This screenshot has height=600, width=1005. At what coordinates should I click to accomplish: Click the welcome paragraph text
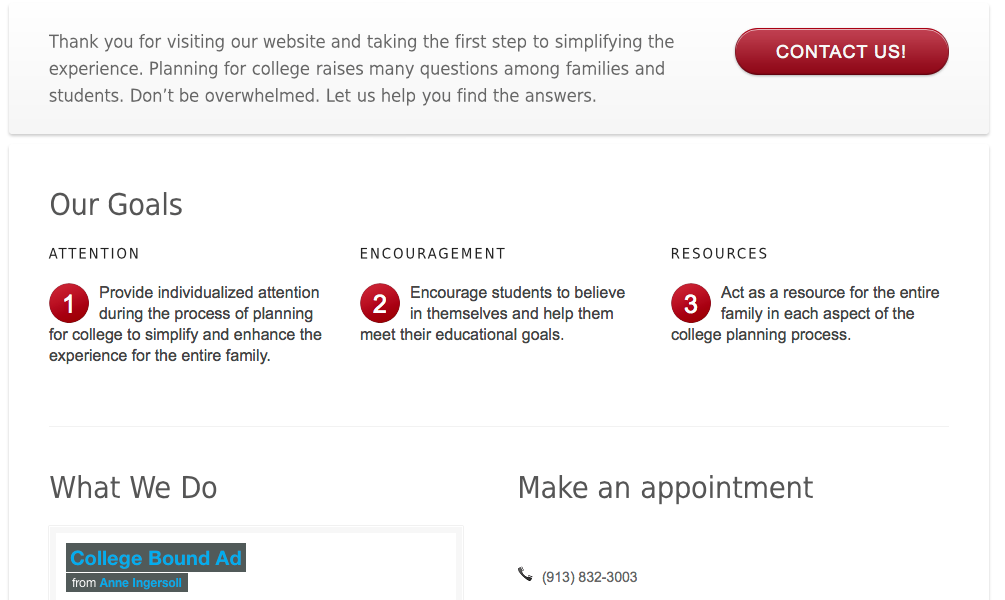click(x=361, y=69)
